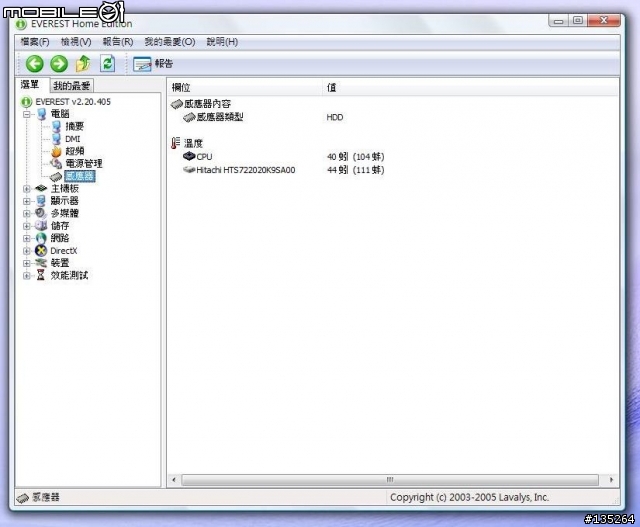This screenshot has height=527, width=640.
Task: Click the green Forward arrow button
Action: click(x=59, y=64)
